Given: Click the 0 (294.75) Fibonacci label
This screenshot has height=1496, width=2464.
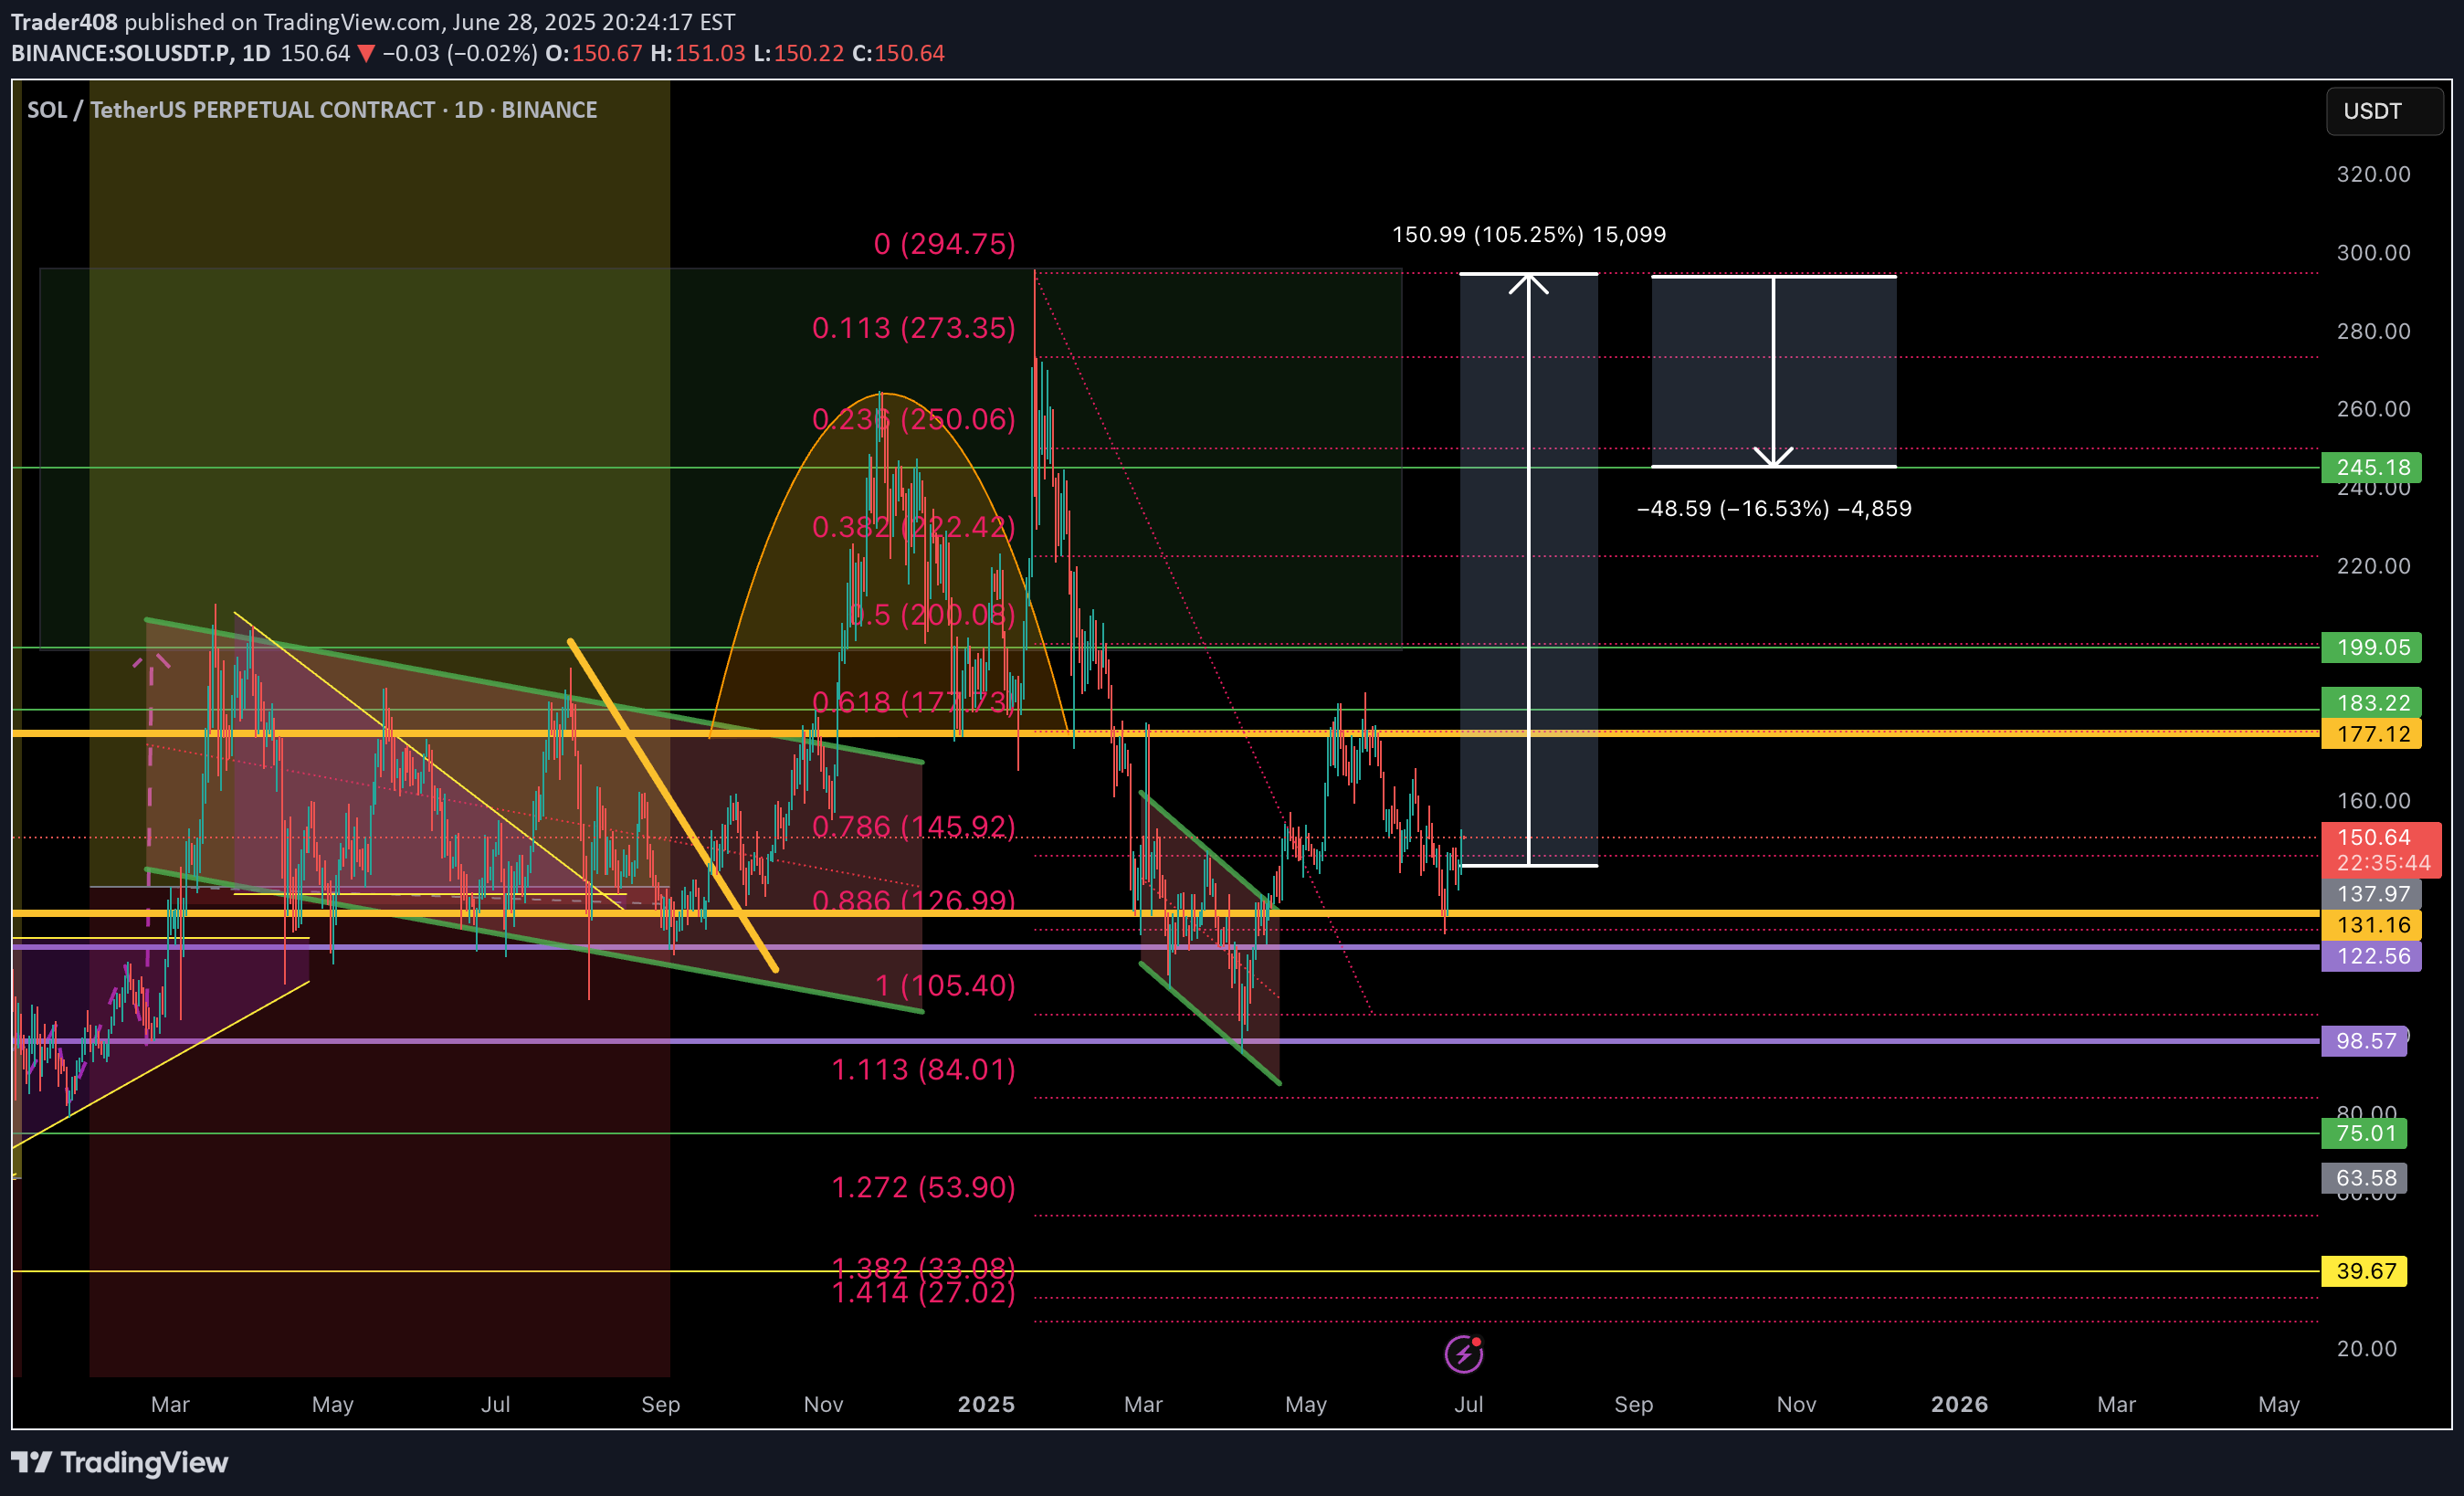Looking at the screenshot, I should (944, 244).
